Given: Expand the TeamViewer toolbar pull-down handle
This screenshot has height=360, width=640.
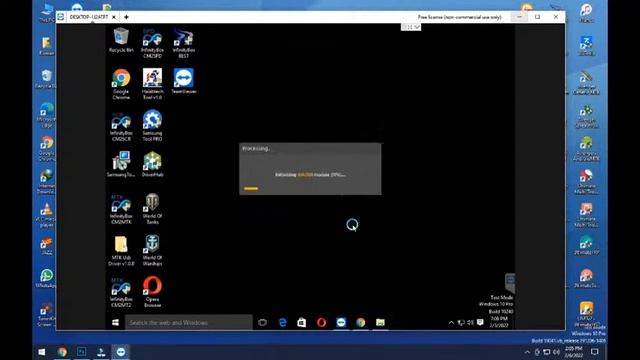Looking at the screenshot, I should [x=411, y=27].
